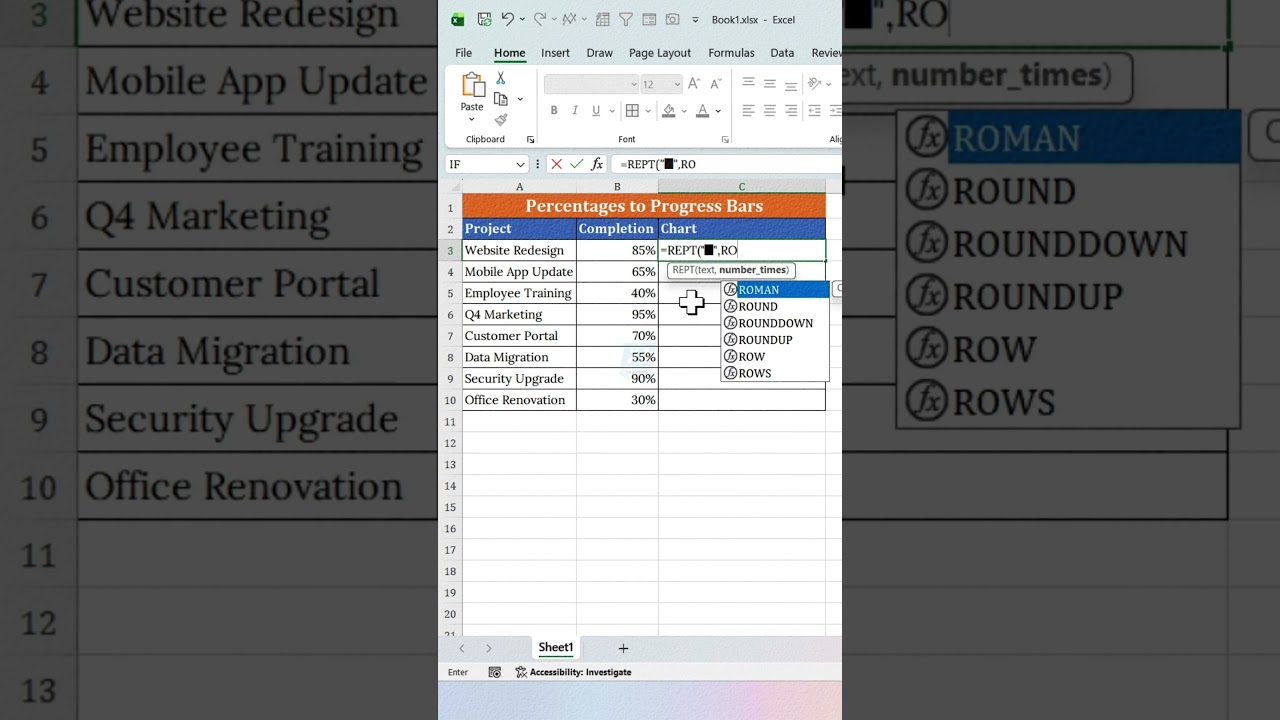Toggle Center alignment
Screen dimensions: 1280x720
[770, 111]
